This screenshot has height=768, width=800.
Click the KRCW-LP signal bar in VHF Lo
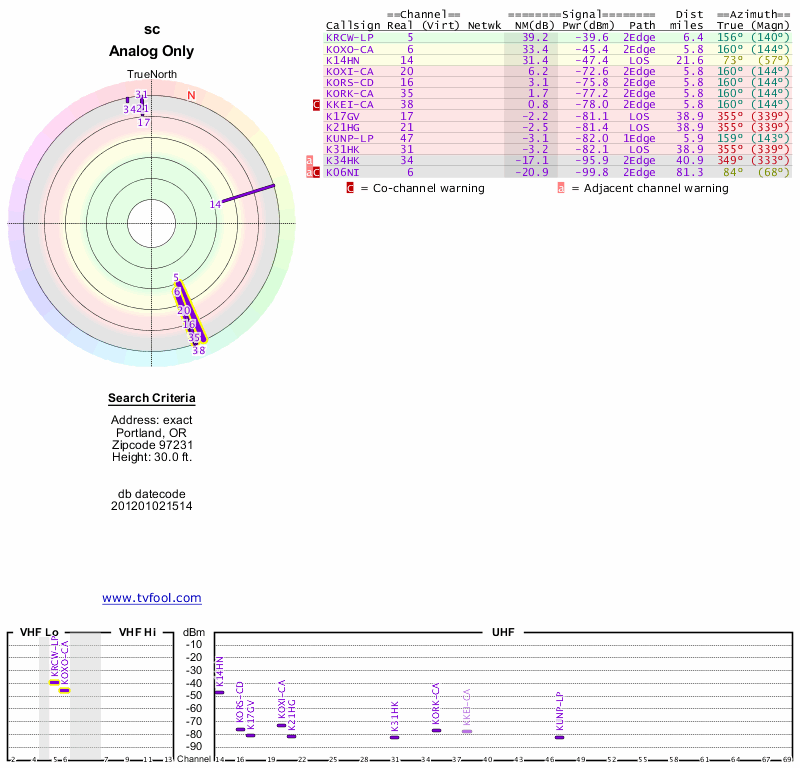55,682
